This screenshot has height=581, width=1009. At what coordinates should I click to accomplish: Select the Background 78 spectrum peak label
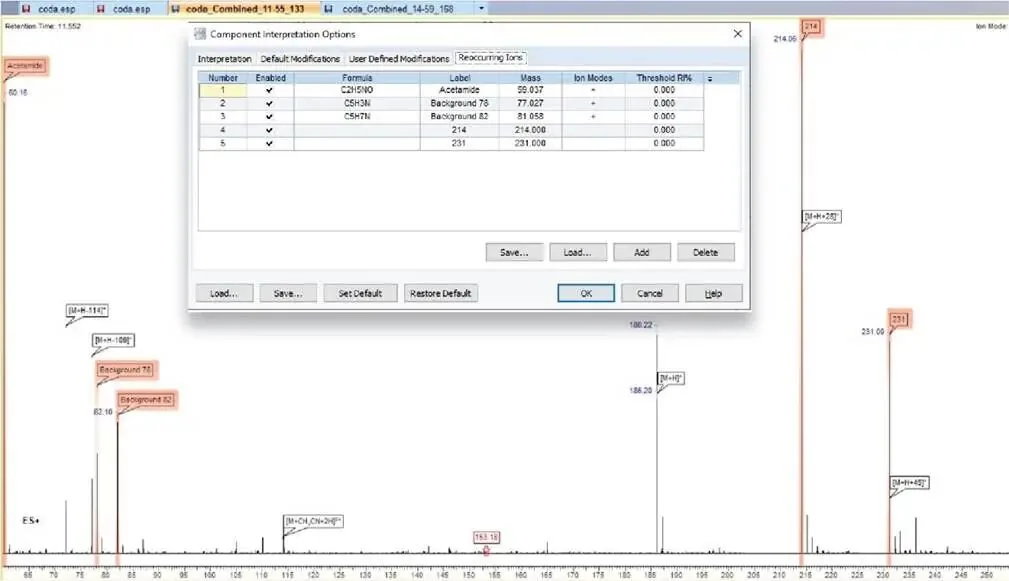[125, 370]
